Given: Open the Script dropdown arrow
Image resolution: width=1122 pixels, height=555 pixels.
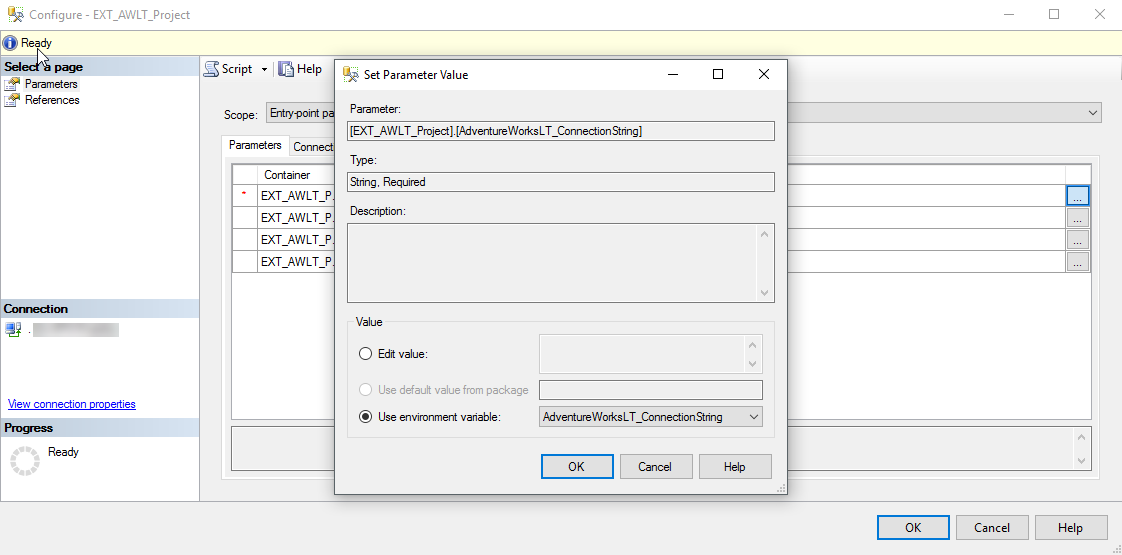Looking at the screenshot, I should tap(263, 69).
